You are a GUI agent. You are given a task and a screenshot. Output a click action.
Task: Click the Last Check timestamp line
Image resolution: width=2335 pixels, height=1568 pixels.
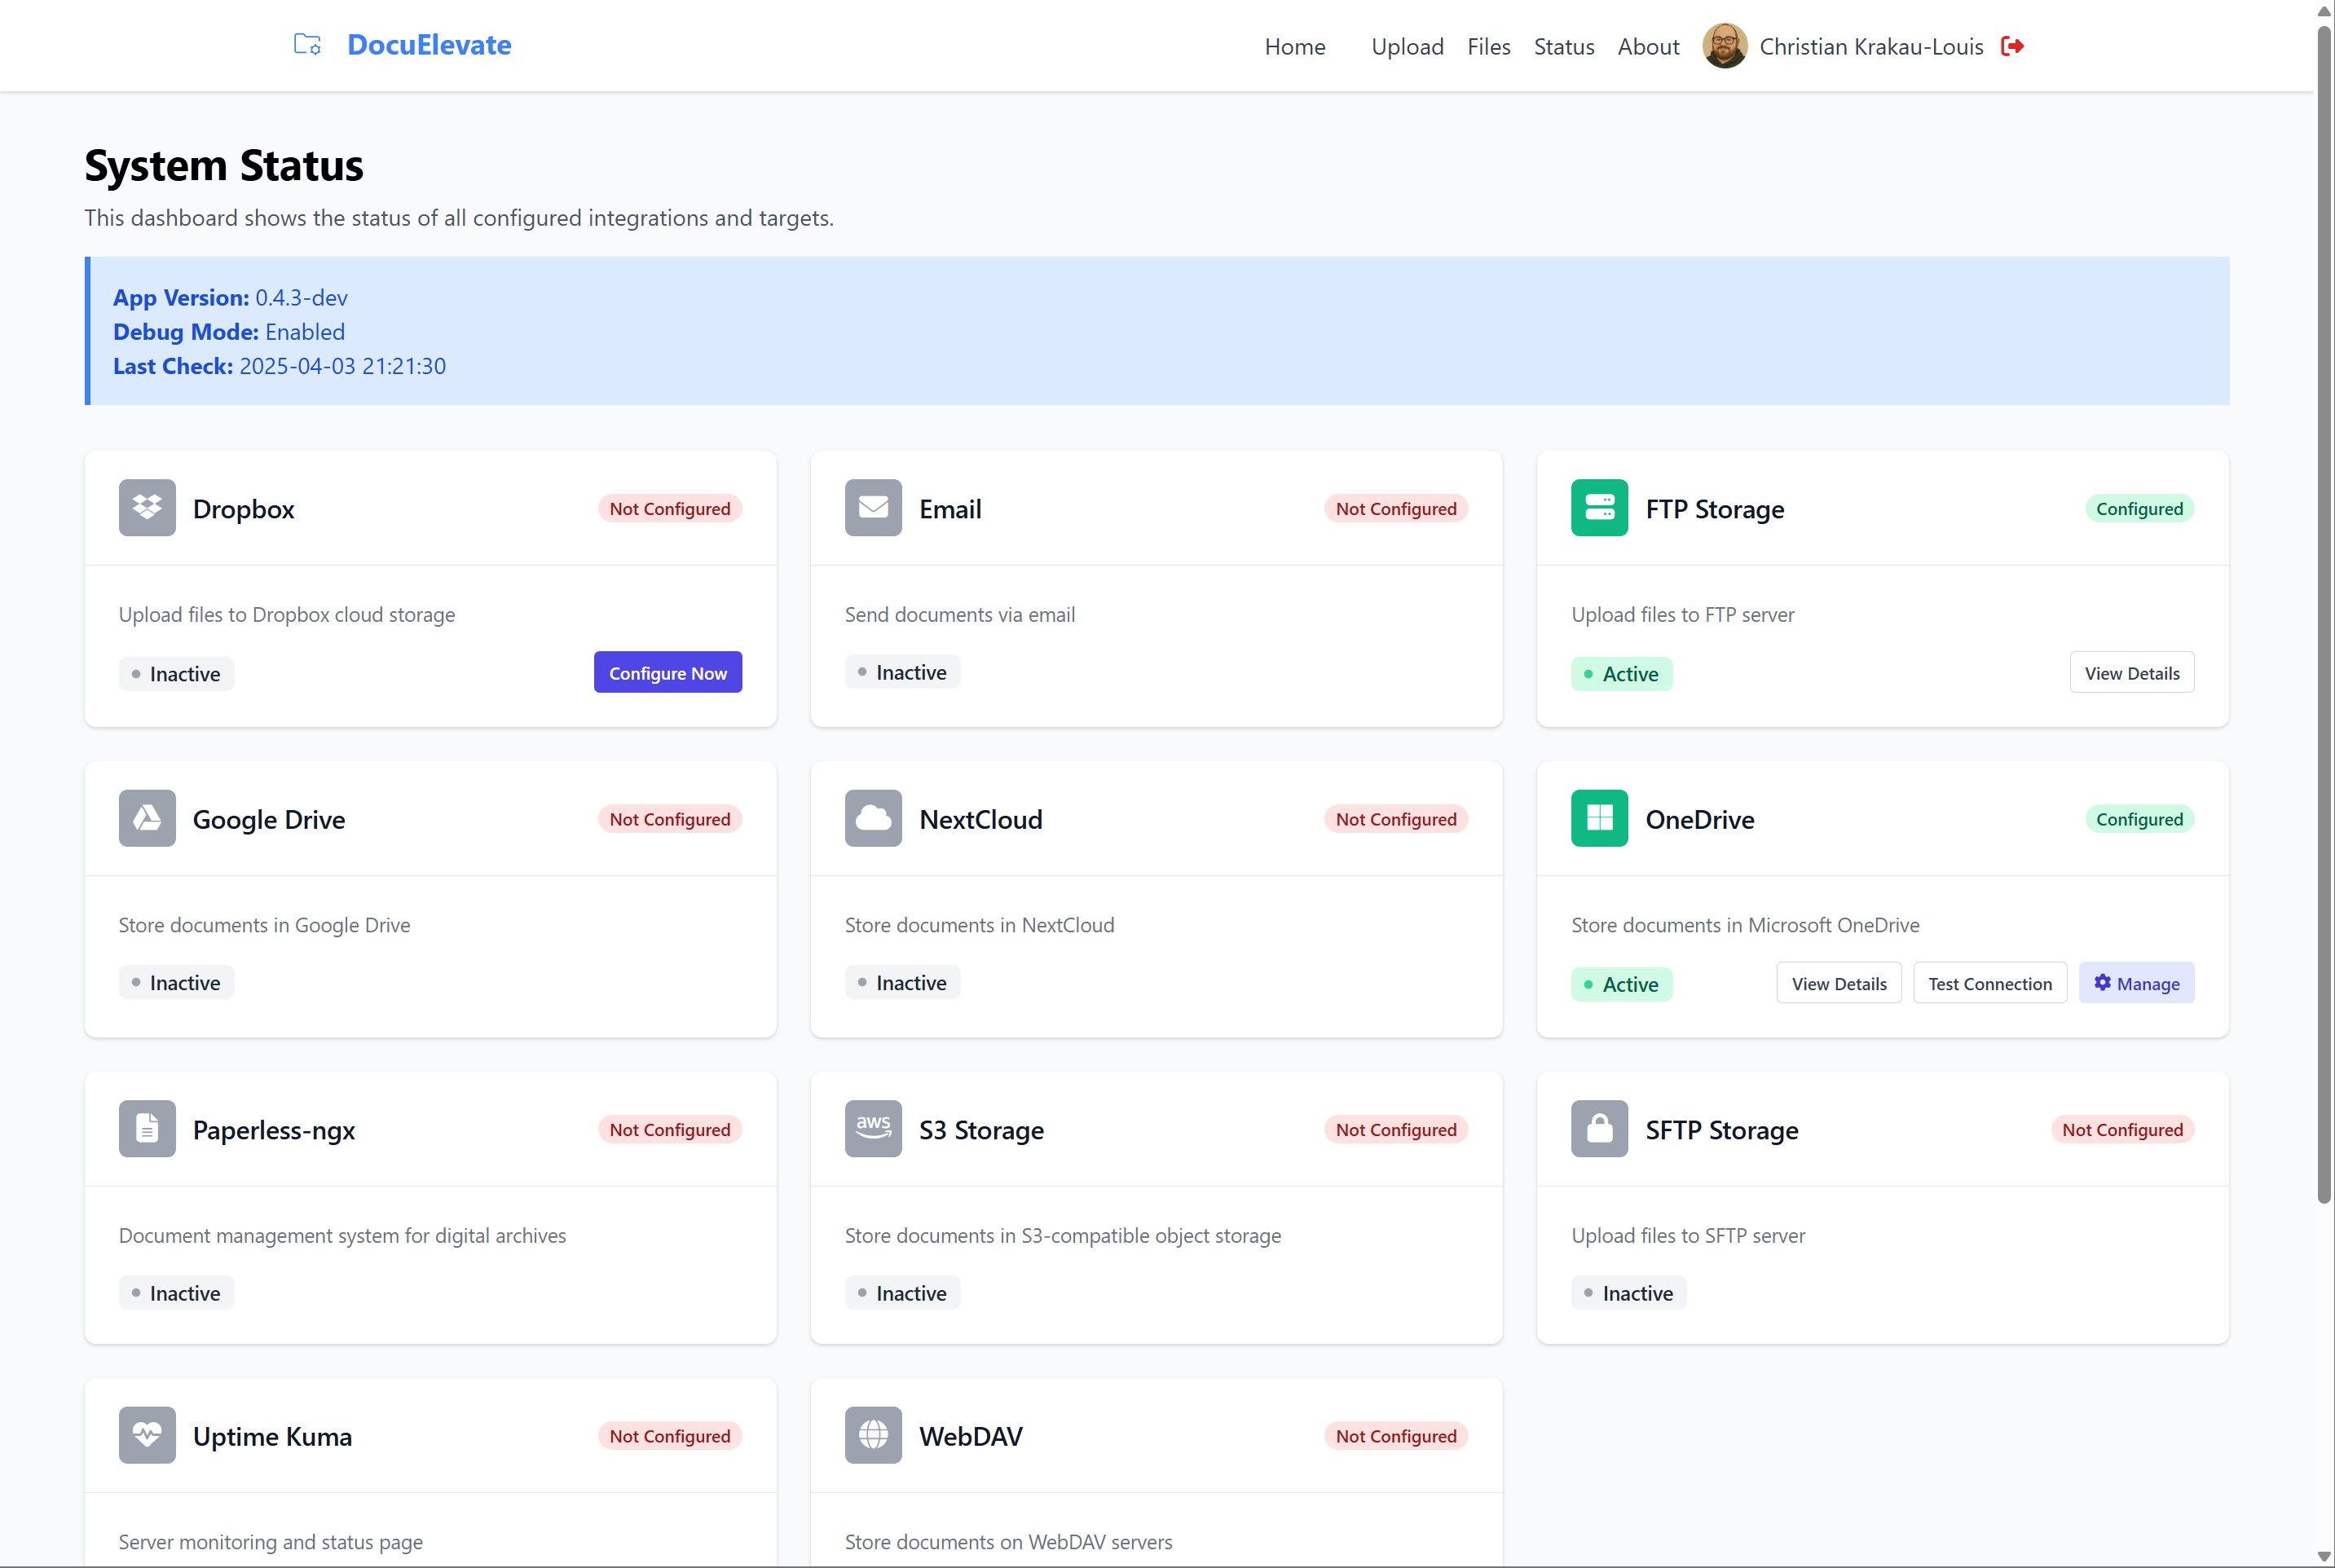click(x=279, y=366)
